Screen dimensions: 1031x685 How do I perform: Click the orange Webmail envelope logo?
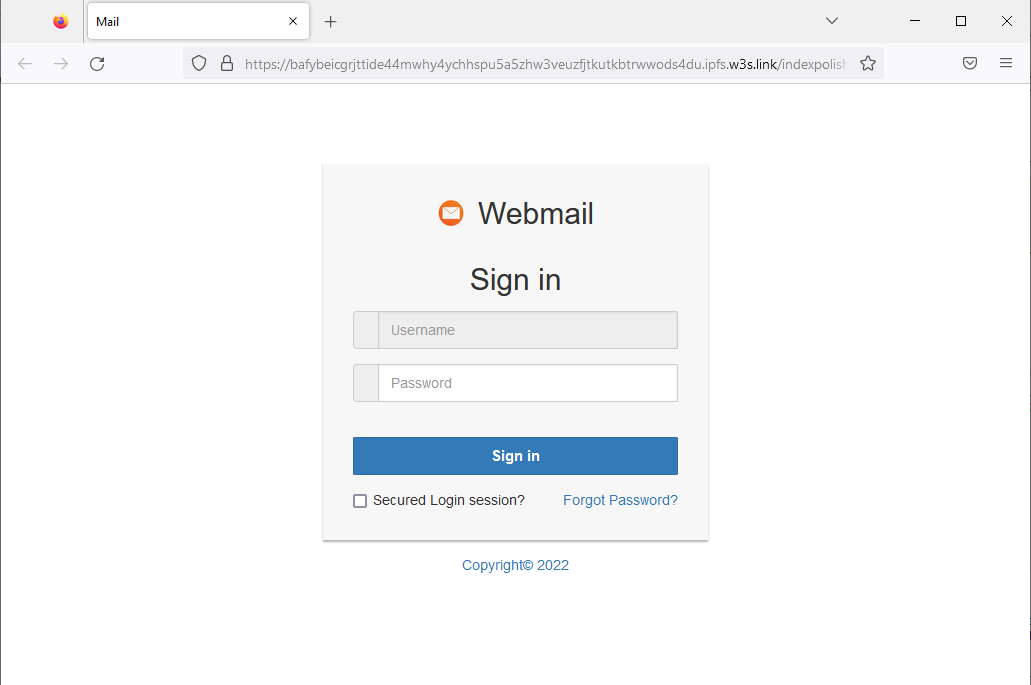451,213
